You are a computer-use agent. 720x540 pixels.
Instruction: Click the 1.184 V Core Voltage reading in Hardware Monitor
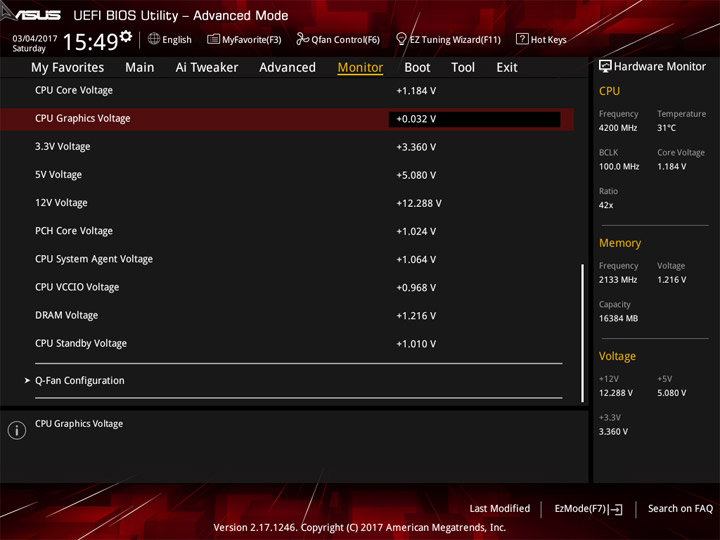coord(671,166)
